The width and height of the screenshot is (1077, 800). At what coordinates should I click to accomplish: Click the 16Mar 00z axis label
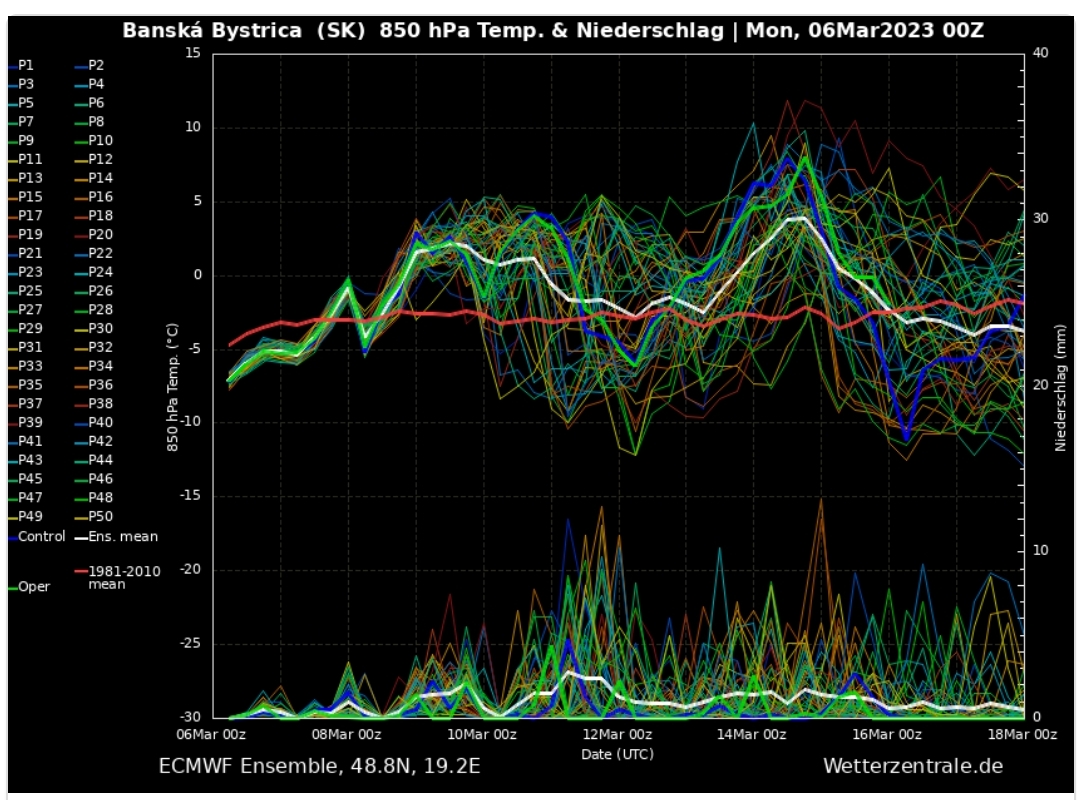[887, 734]
